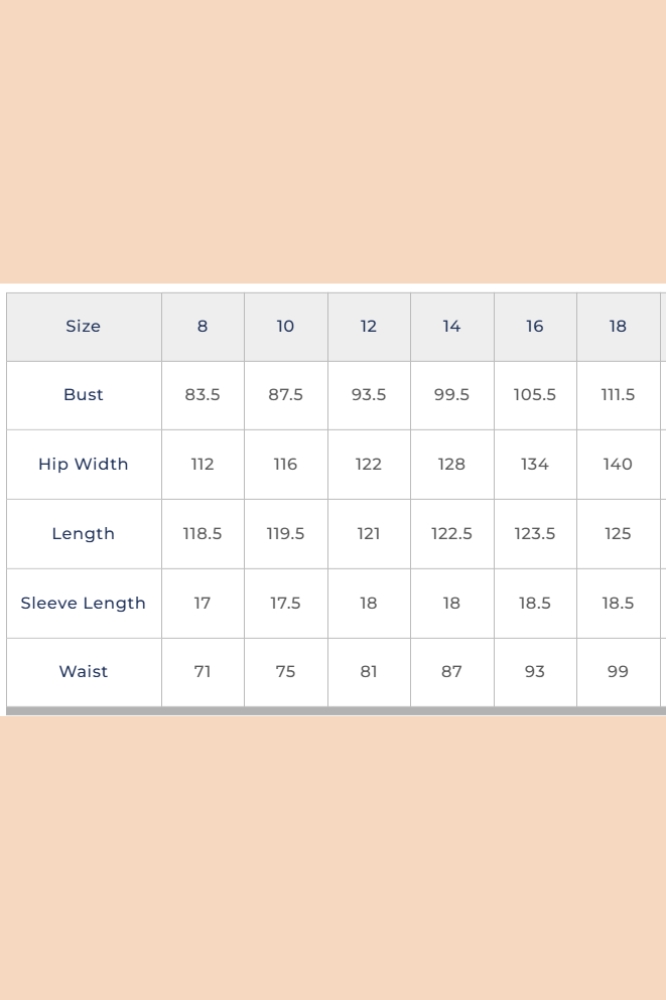Click bust value 105.5 cell

click(534, 395)
